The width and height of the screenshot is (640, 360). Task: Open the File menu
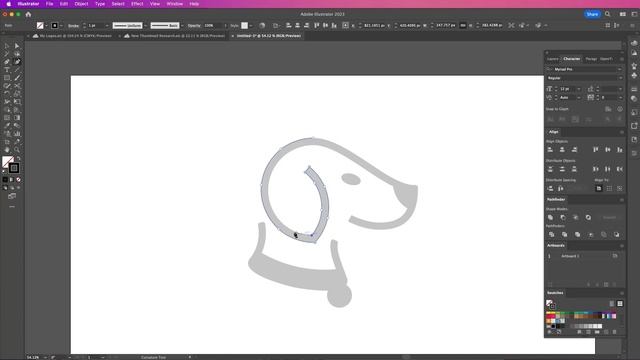[x=49, y=4]
